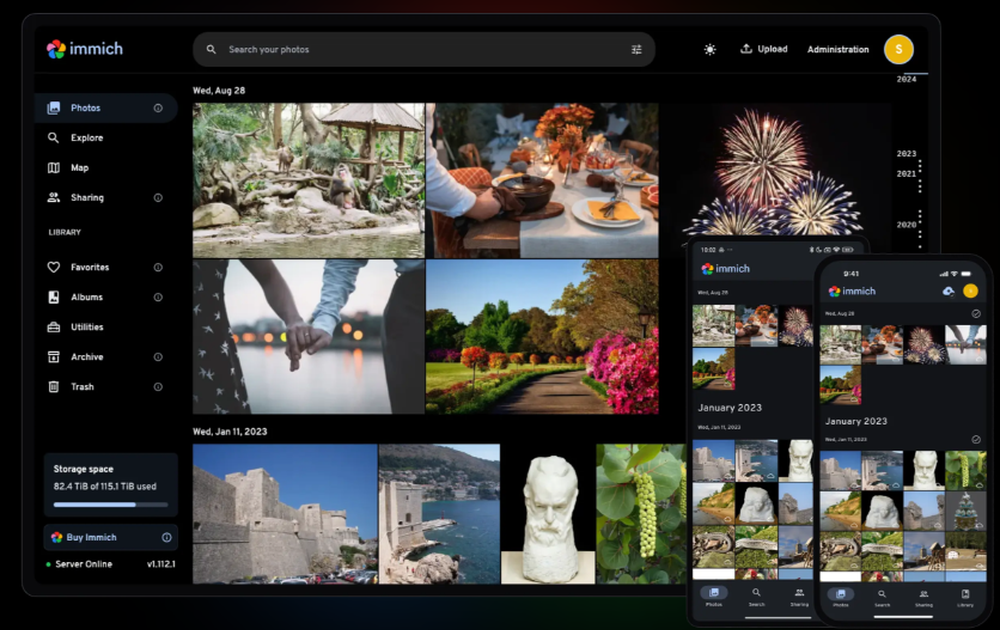Click the info icon beside Archive
1000x630 pixels.
pos(158,357)
